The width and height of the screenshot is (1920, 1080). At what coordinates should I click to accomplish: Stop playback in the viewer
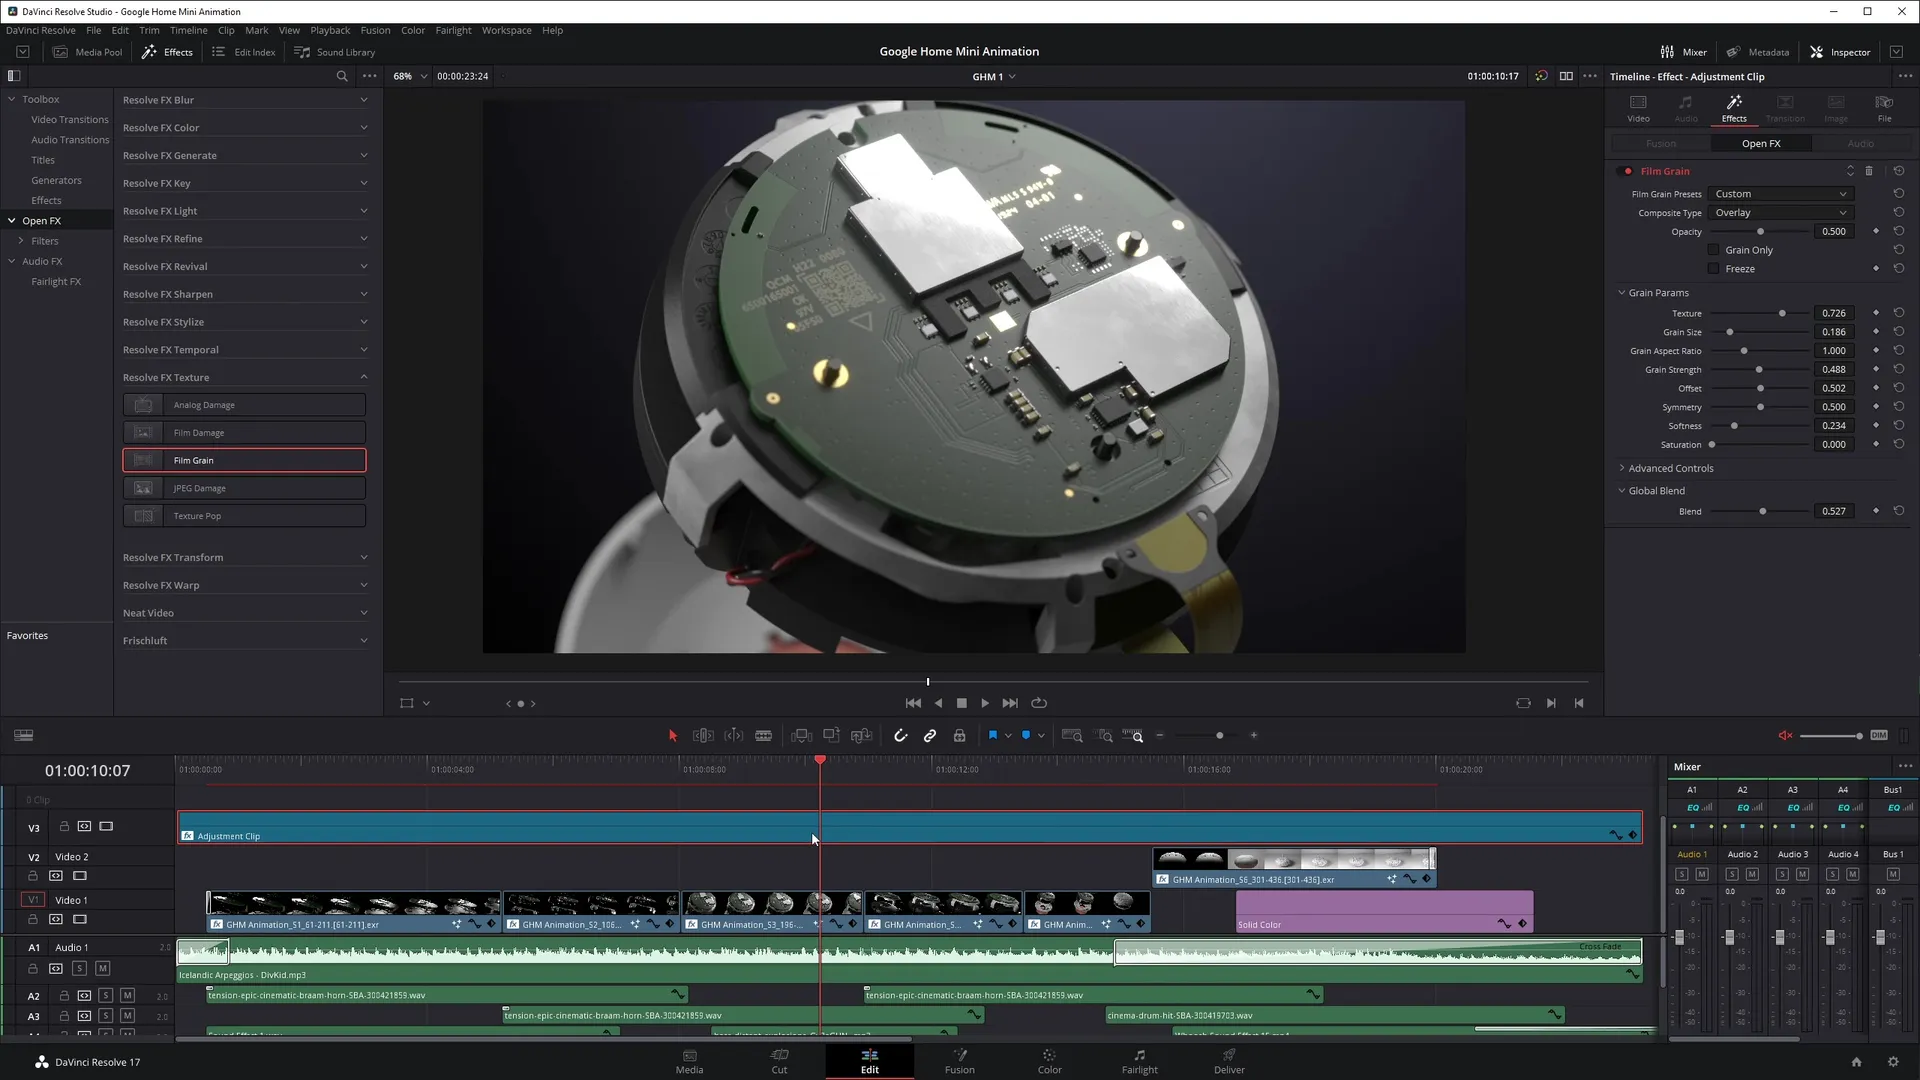tap(962, 704)
